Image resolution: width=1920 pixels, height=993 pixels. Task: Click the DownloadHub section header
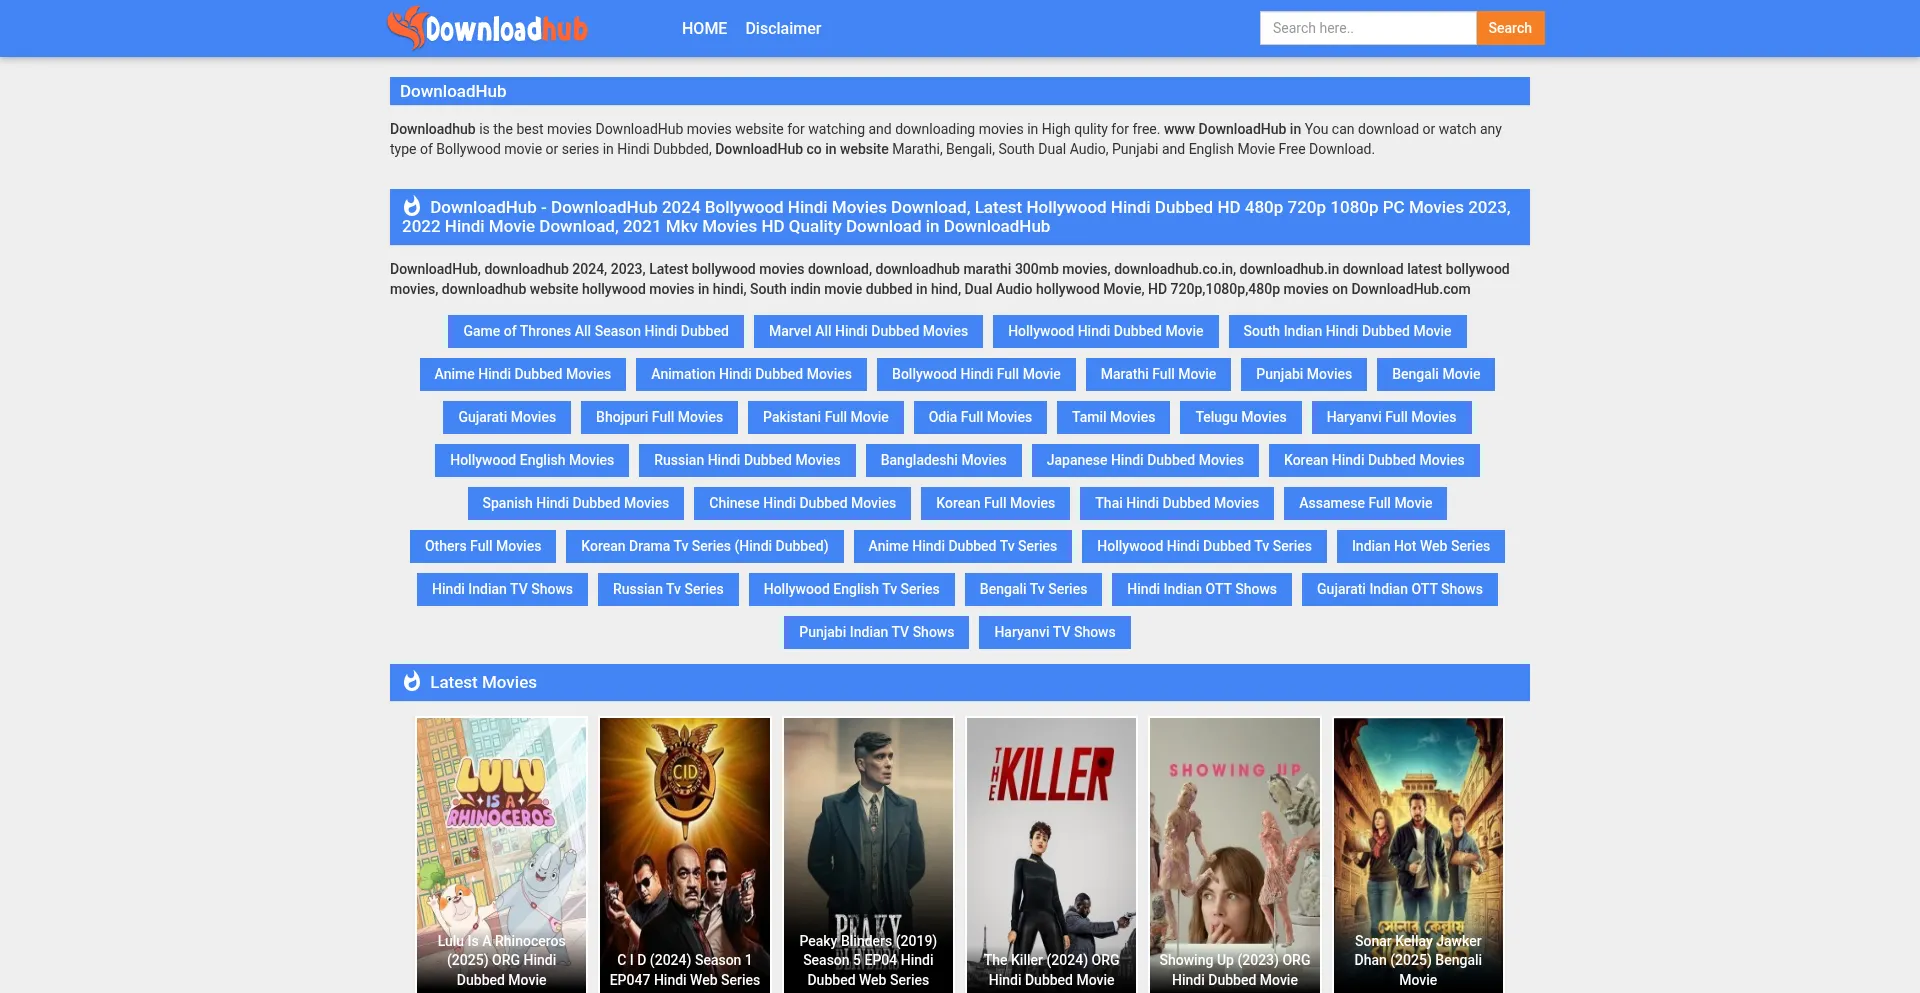960,91
